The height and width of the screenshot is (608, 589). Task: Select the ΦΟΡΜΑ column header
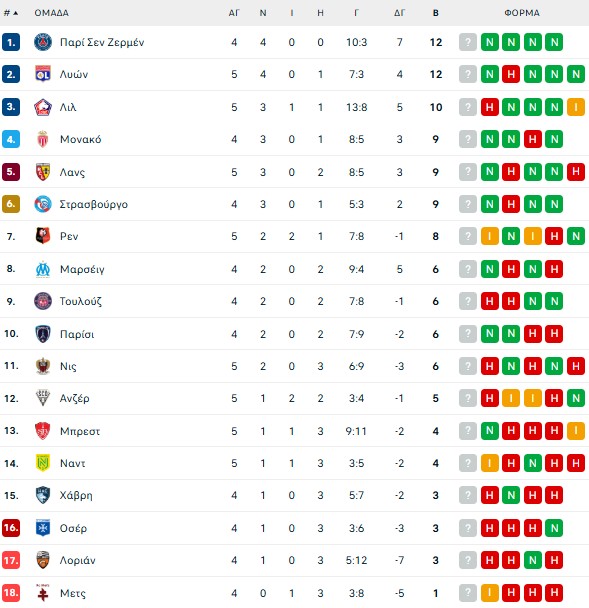click(522, 13)
